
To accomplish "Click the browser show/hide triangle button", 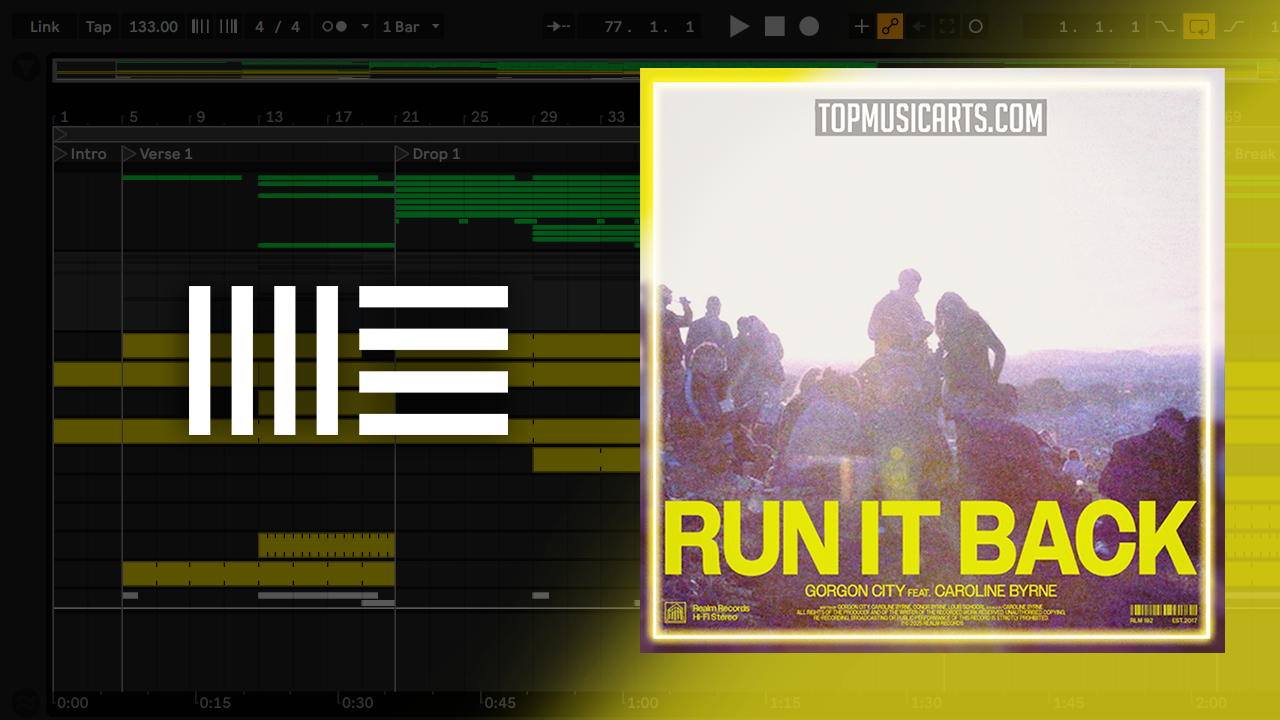I will pyautogui.click(x=26, y=68).
